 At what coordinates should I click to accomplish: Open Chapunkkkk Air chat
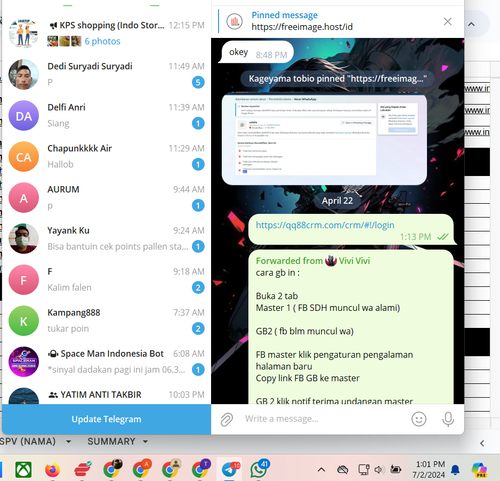[106, 156]
